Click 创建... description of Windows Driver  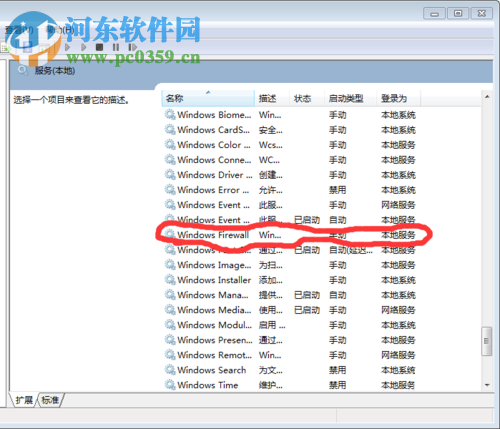tap(271, 175)
